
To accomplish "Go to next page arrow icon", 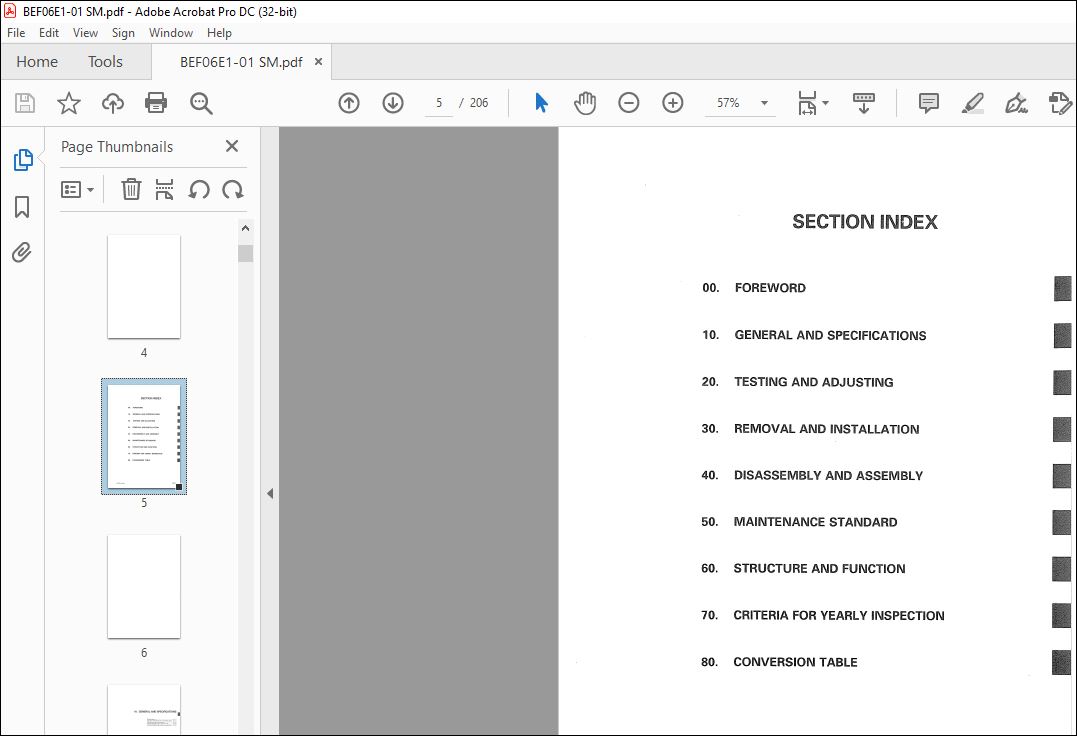I will coord(393,103).
